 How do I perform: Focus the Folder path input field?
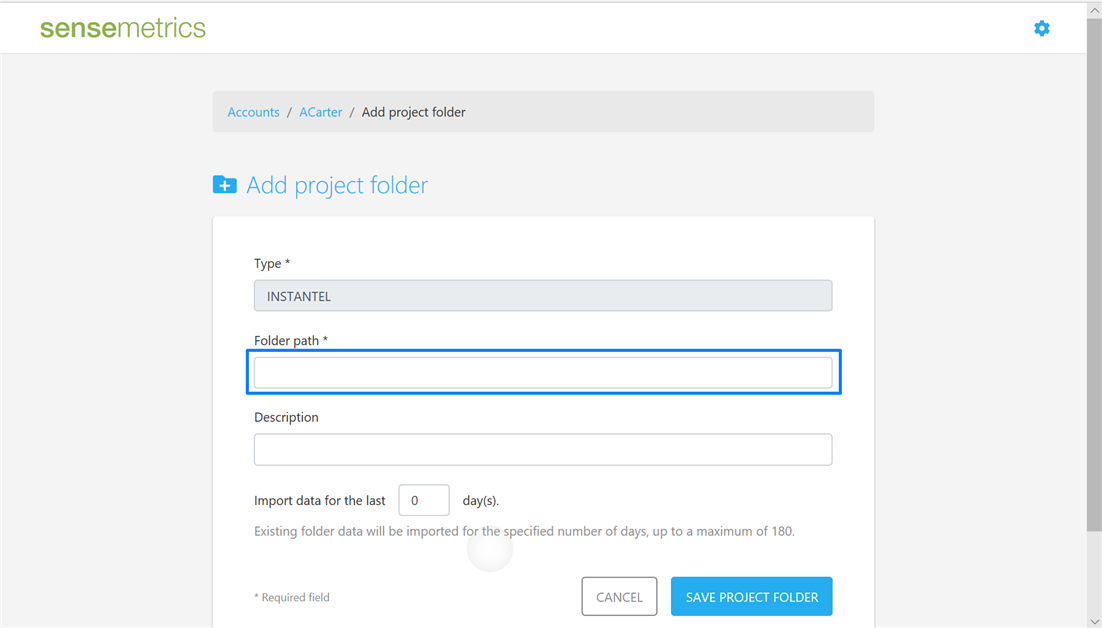542,373
